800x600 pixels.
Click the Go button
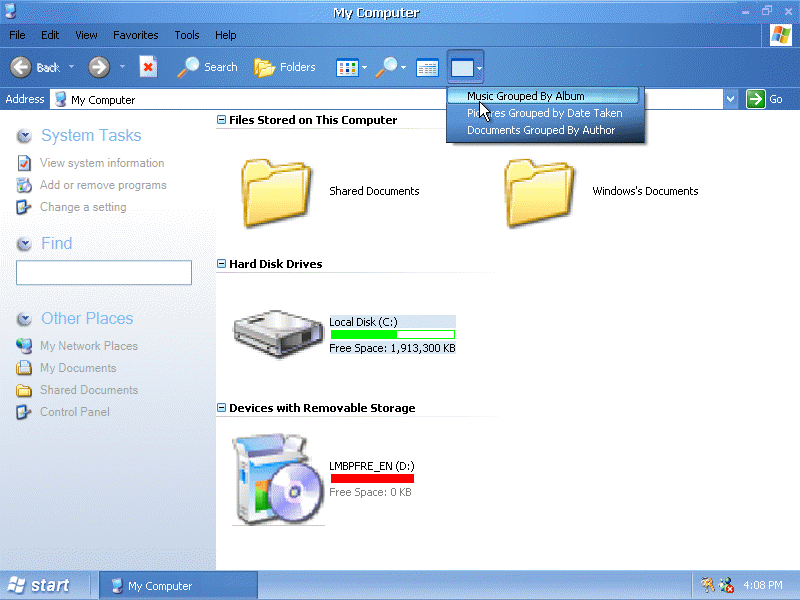coord(764,99)
